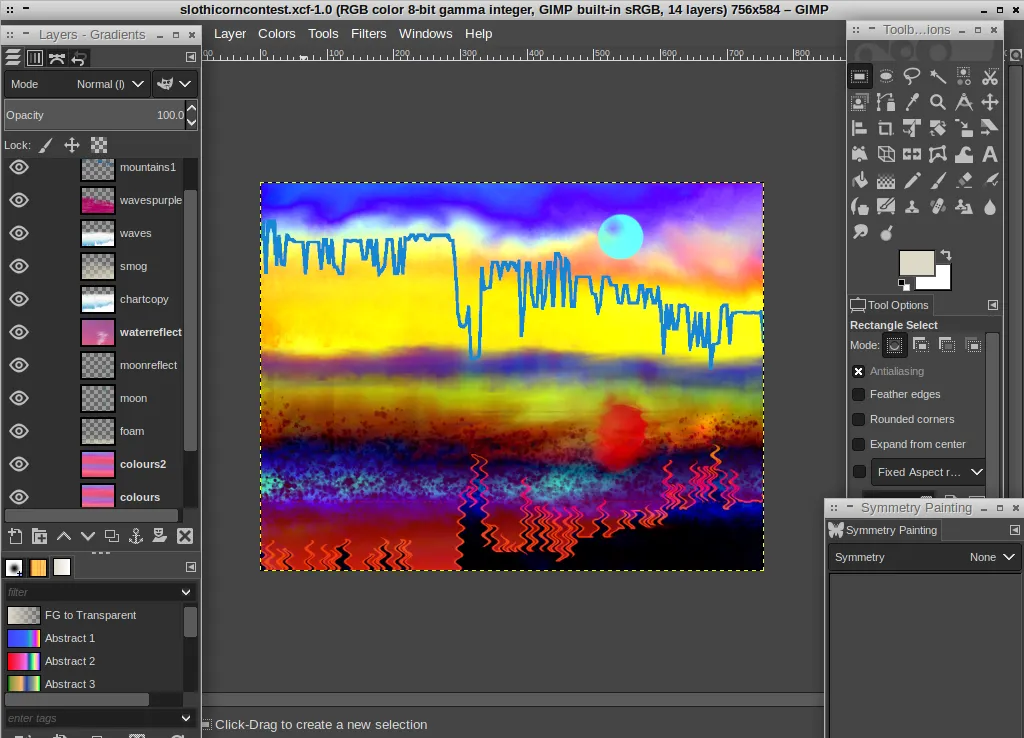Toggle visibility of colours2 layer

pyautogui.click(x=19, y=464)
